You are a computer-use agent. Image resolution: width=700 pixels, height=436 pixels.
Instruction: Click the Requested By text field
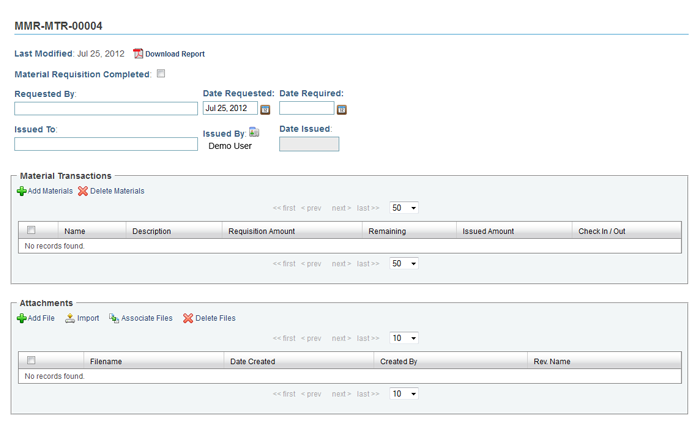pyautogui.click(x=106, y=108)
